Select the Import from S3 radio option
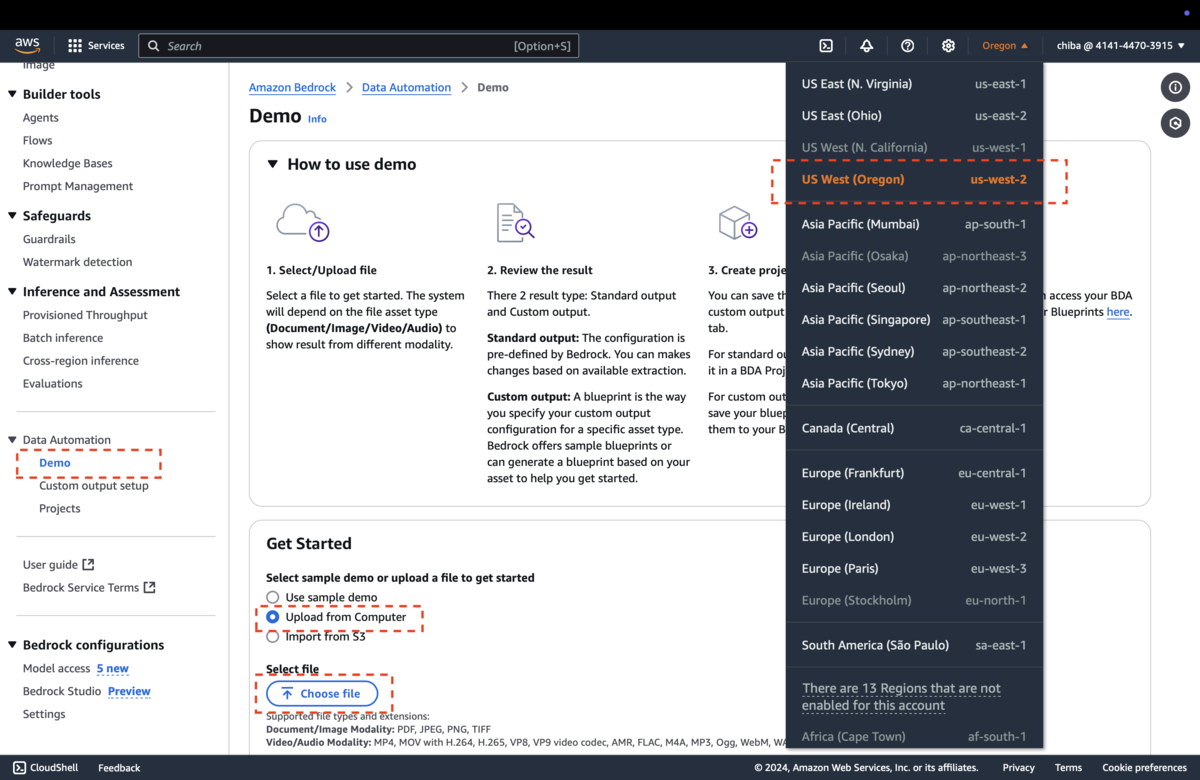Image resolution: width=1200 pixels, height=780 pixels. (272, 637)
